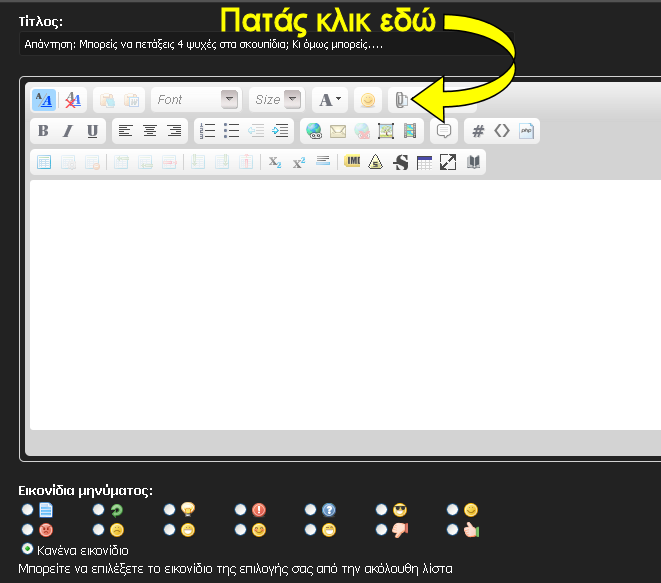
Task: Select the thumbs down radio button
Action: [381, 529]
